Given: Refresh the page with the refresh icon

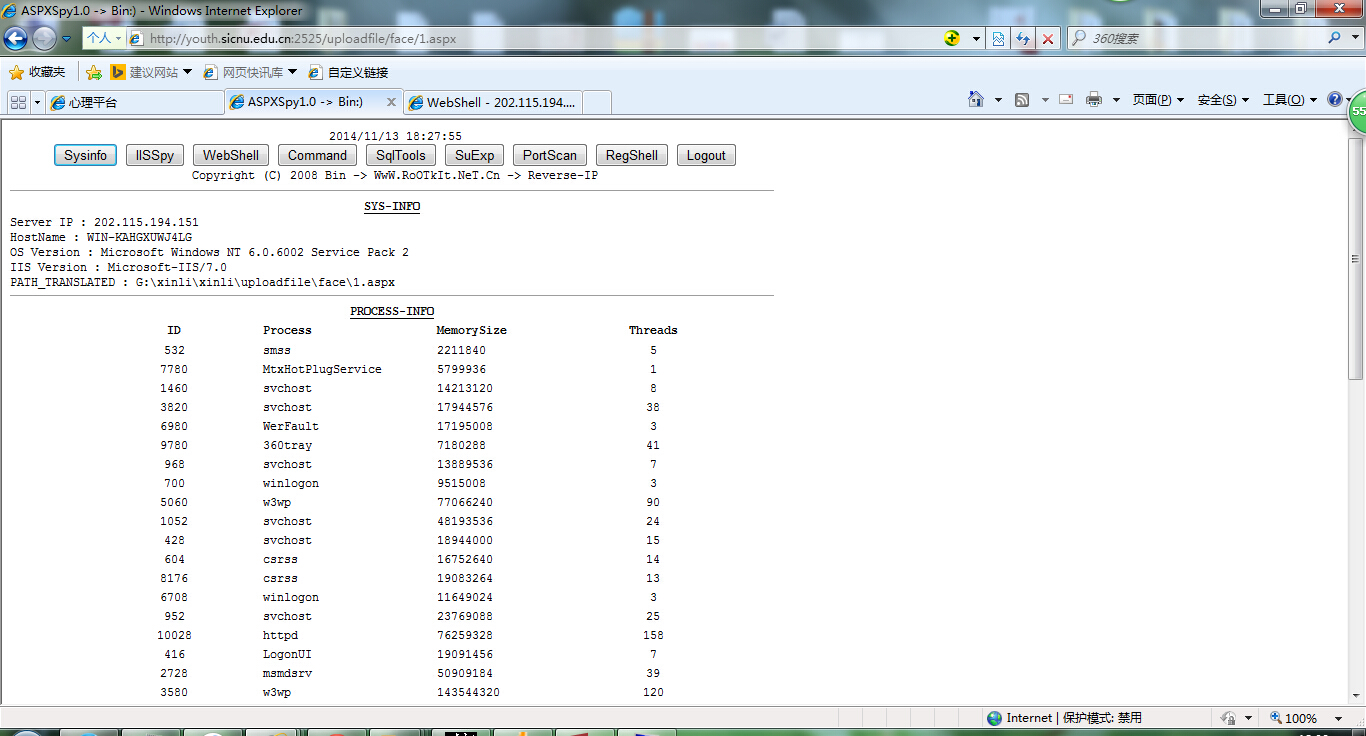Looking at the screenshot, I should (x=1023, y=38).
